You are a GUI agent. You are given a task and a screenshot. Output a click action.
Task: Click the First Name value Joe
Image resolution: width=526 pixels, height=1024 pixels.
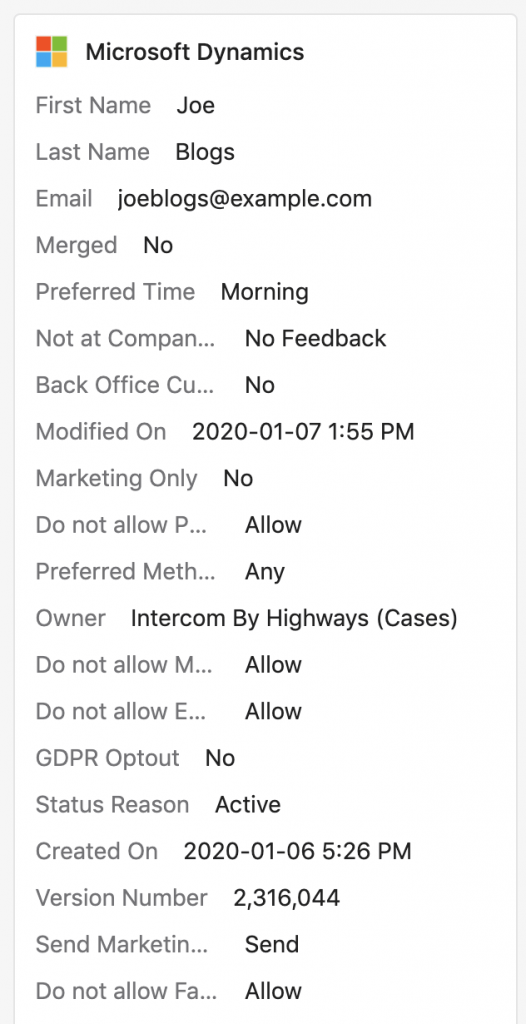pyautogui.click(x=195, y=105)
